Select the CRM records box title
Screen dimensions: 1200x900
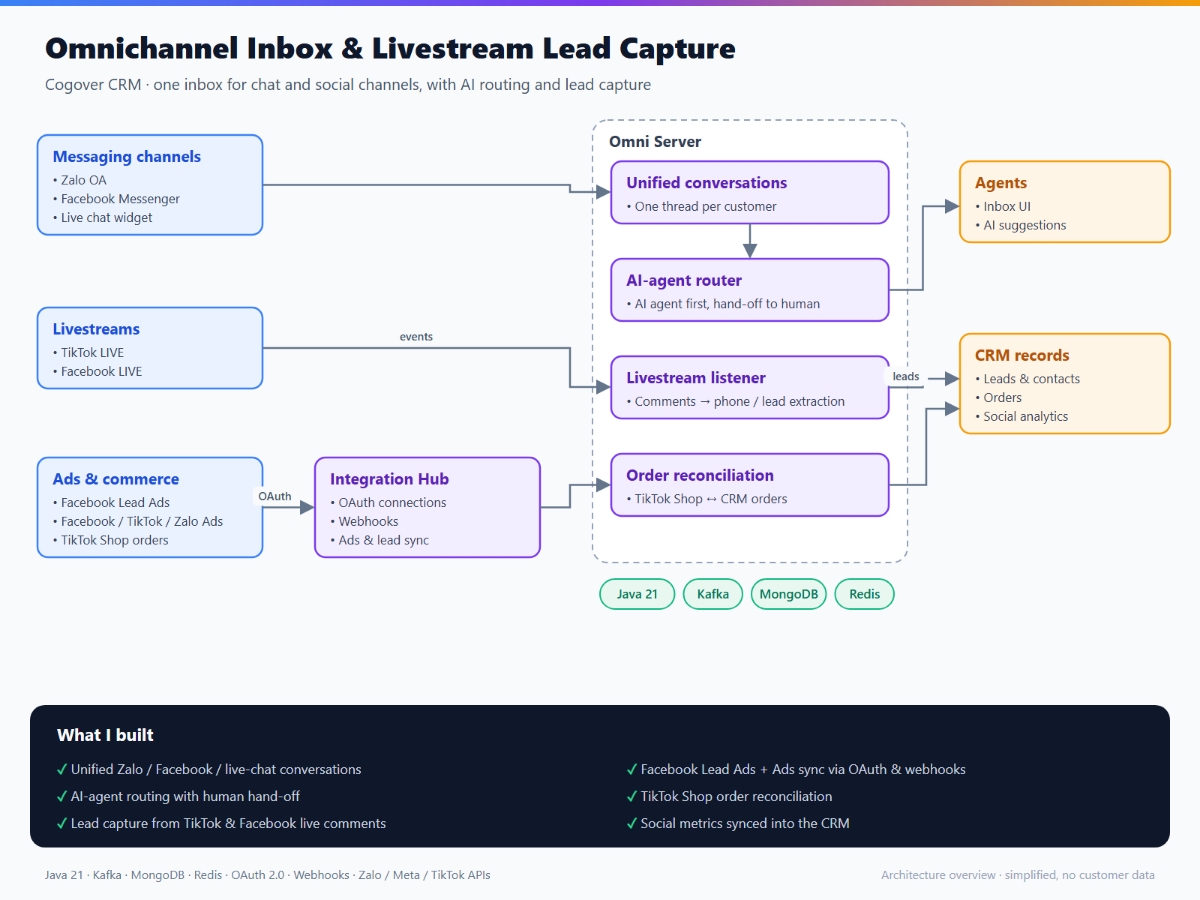1022,355
